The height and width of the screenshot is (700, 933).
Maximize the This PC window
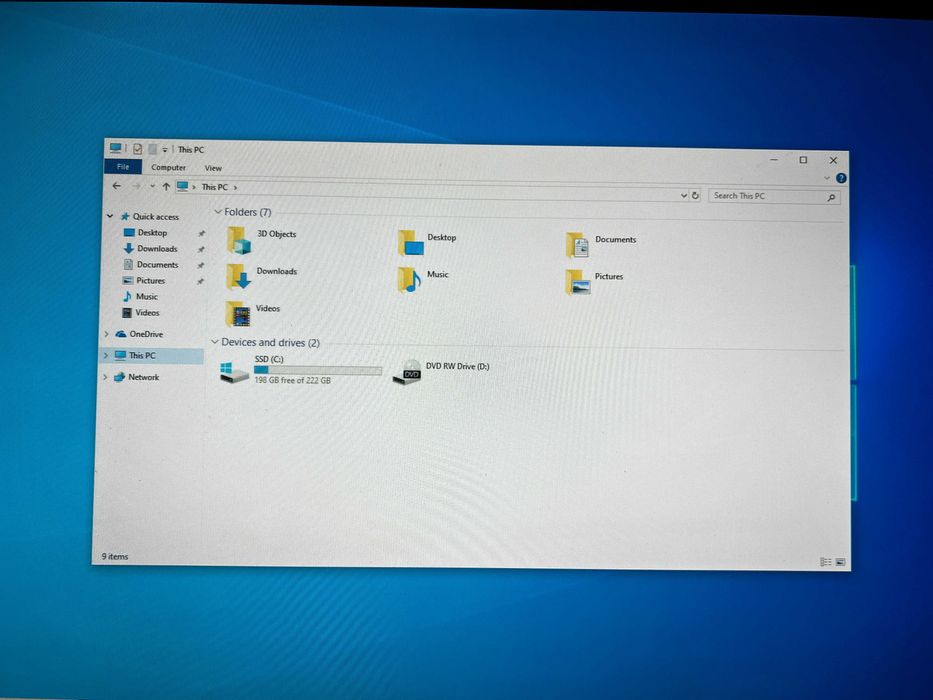click(x=803, y=160)
